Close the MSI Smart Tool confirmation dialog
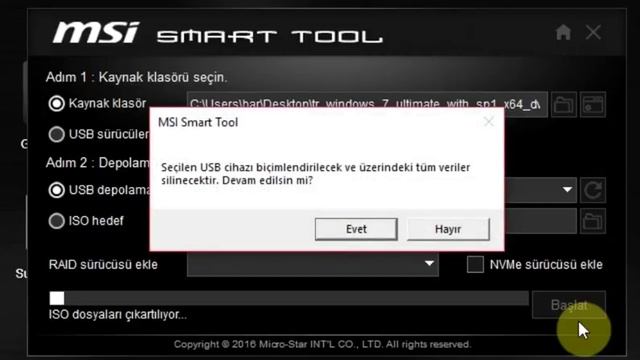This screenshot has height=360, width=640. click(489, 122)
